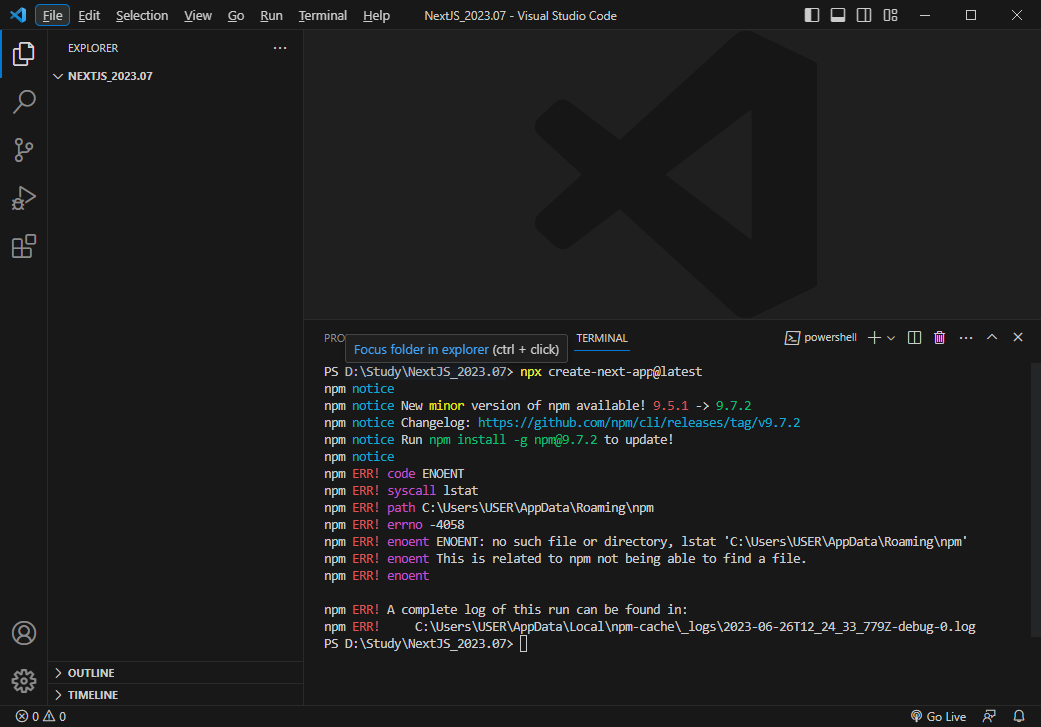Open the errors and warnings status item
1041x727 pixels.
tap(40, 716)
